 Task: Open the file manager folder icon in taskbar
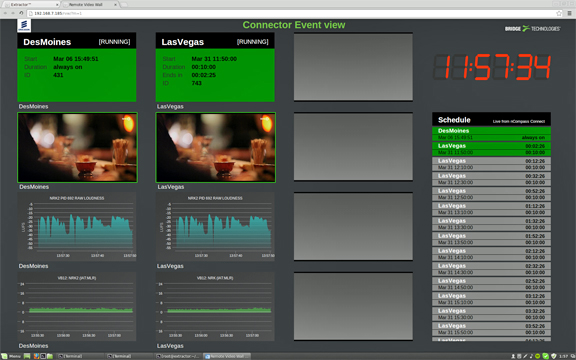point(50,356)
